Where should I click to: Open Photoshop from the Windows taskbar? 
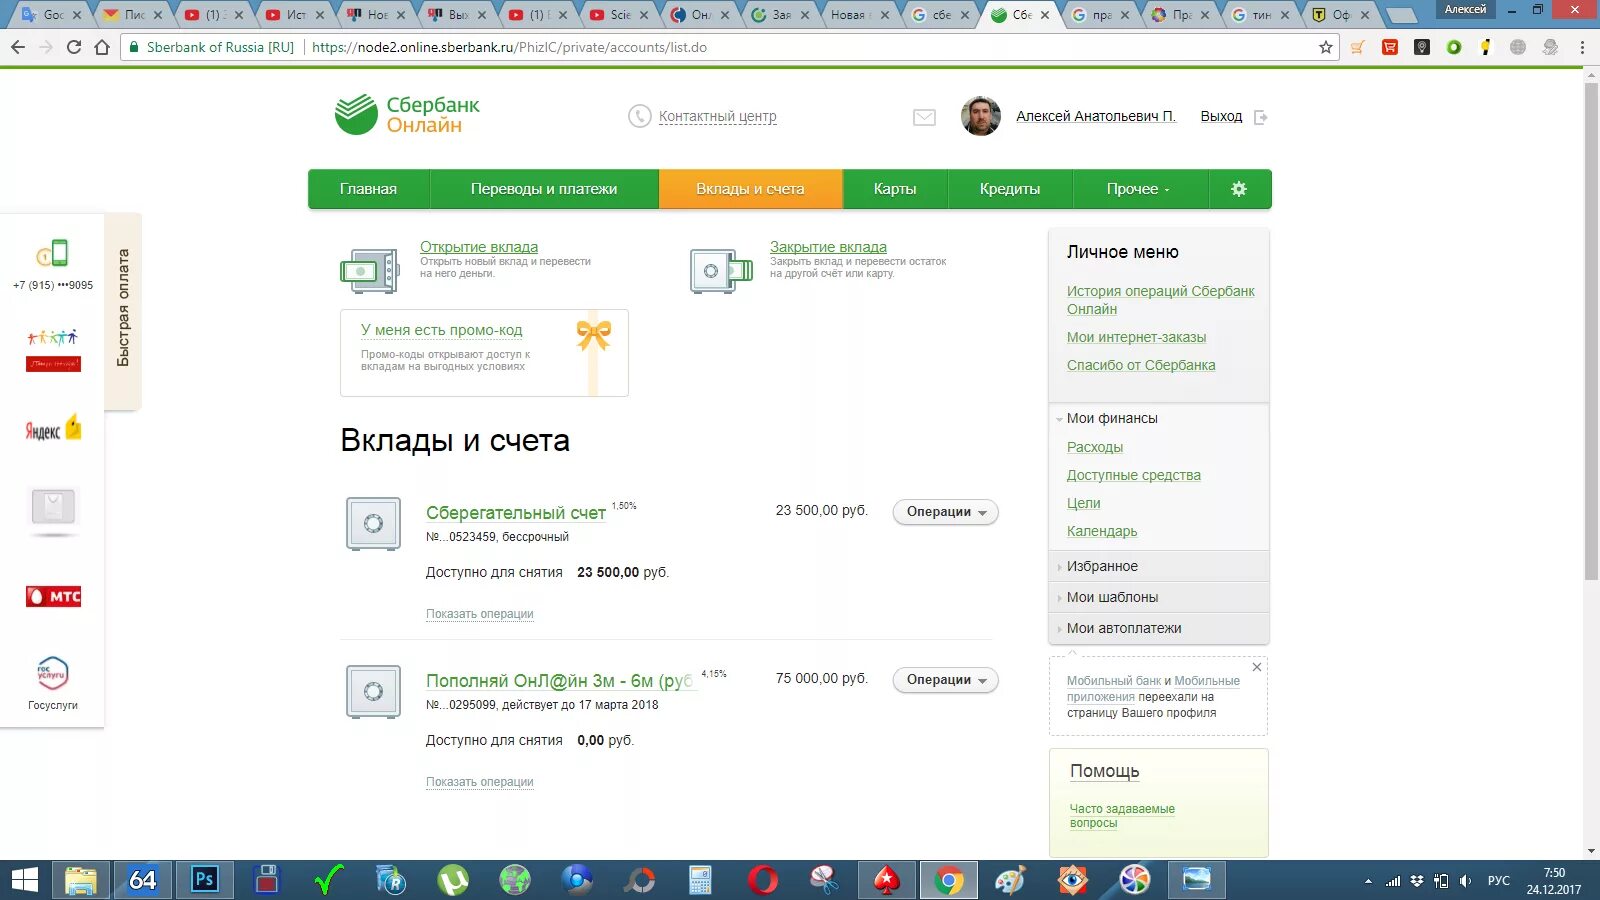coord(204,880)
